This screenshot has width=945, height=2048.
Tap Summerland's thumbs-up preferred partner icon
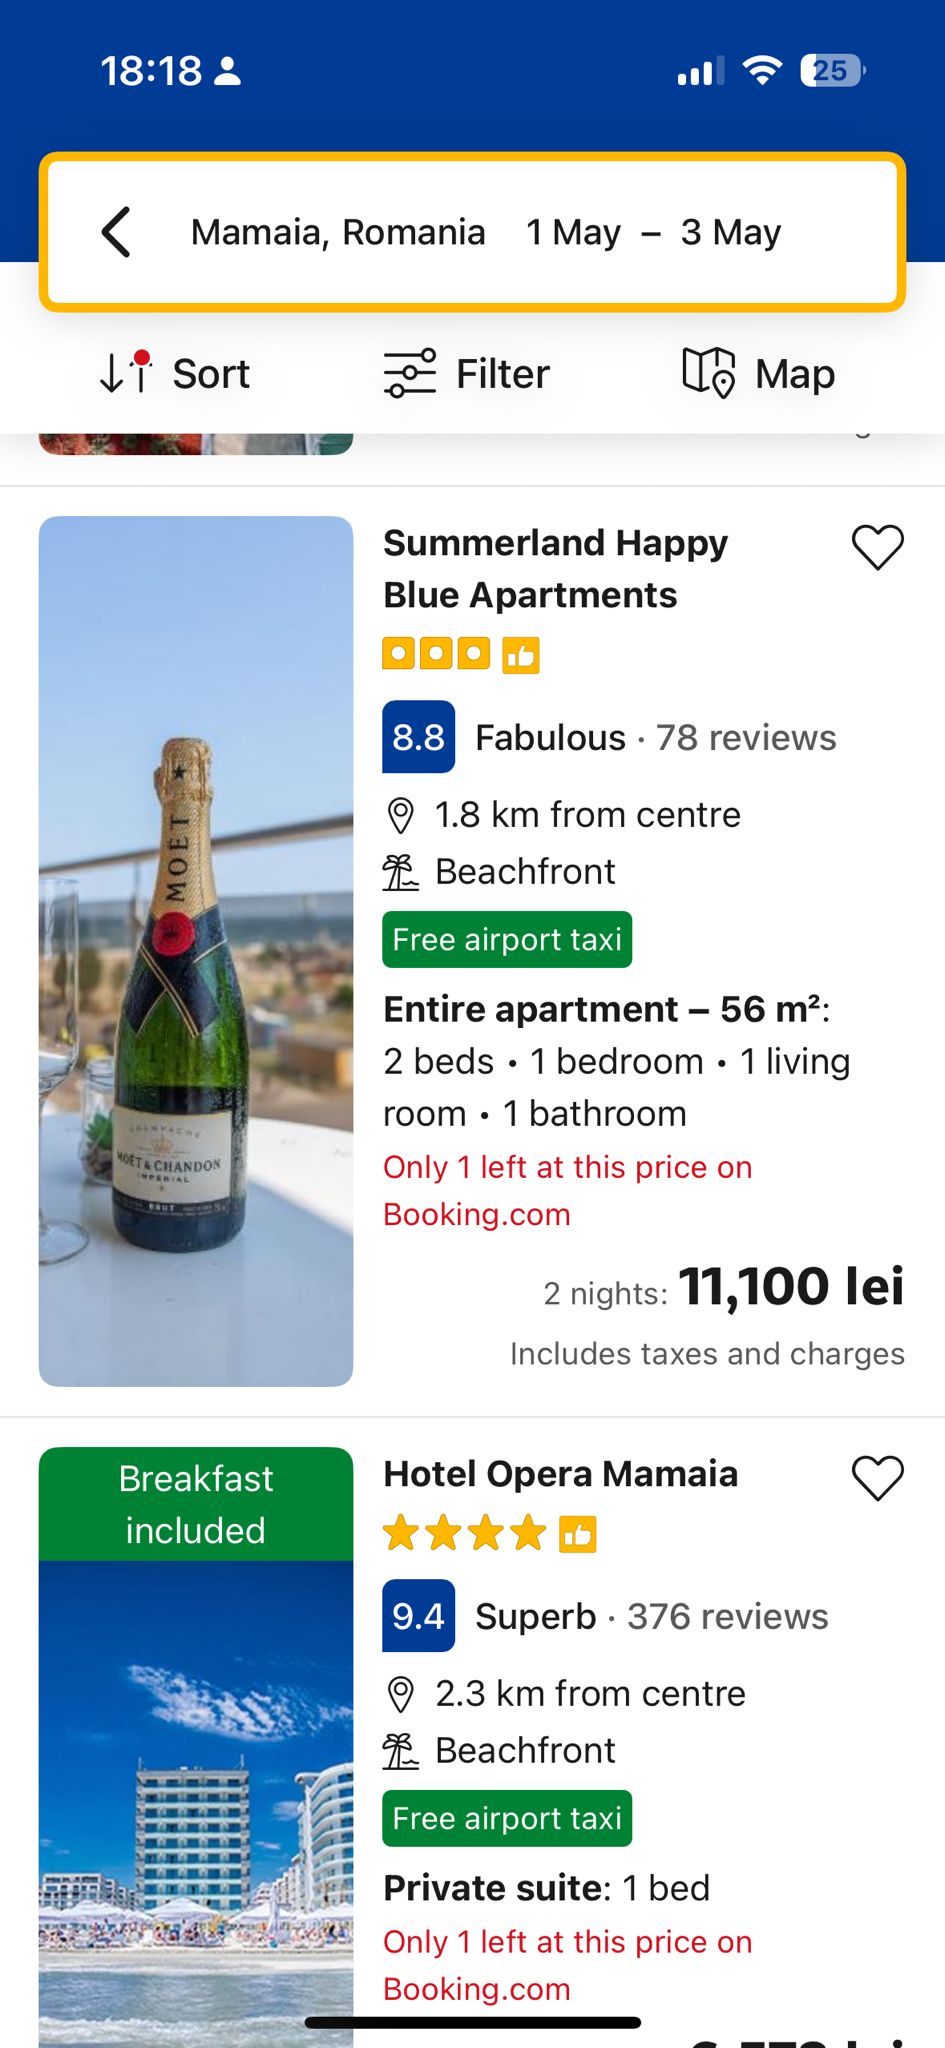click(520, 656)
